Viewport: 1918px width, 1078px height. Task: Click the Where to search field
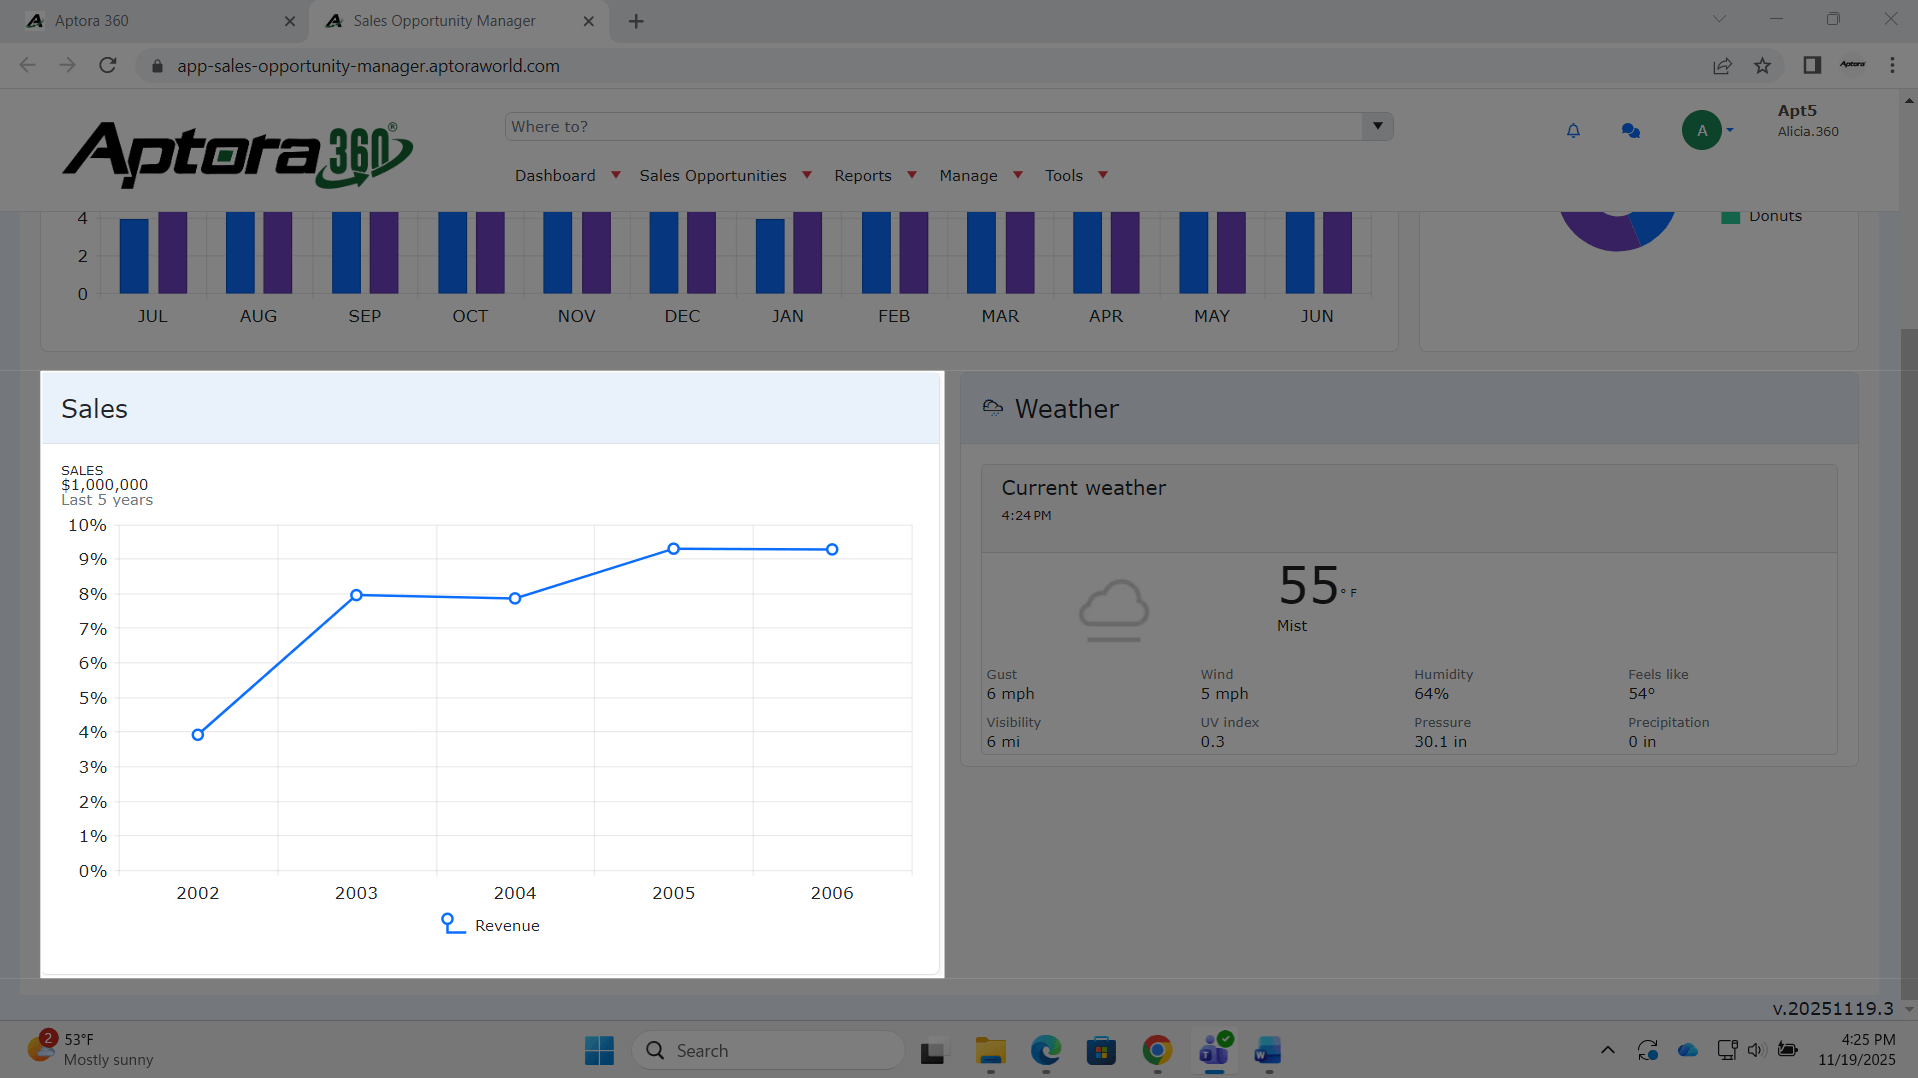934,127
